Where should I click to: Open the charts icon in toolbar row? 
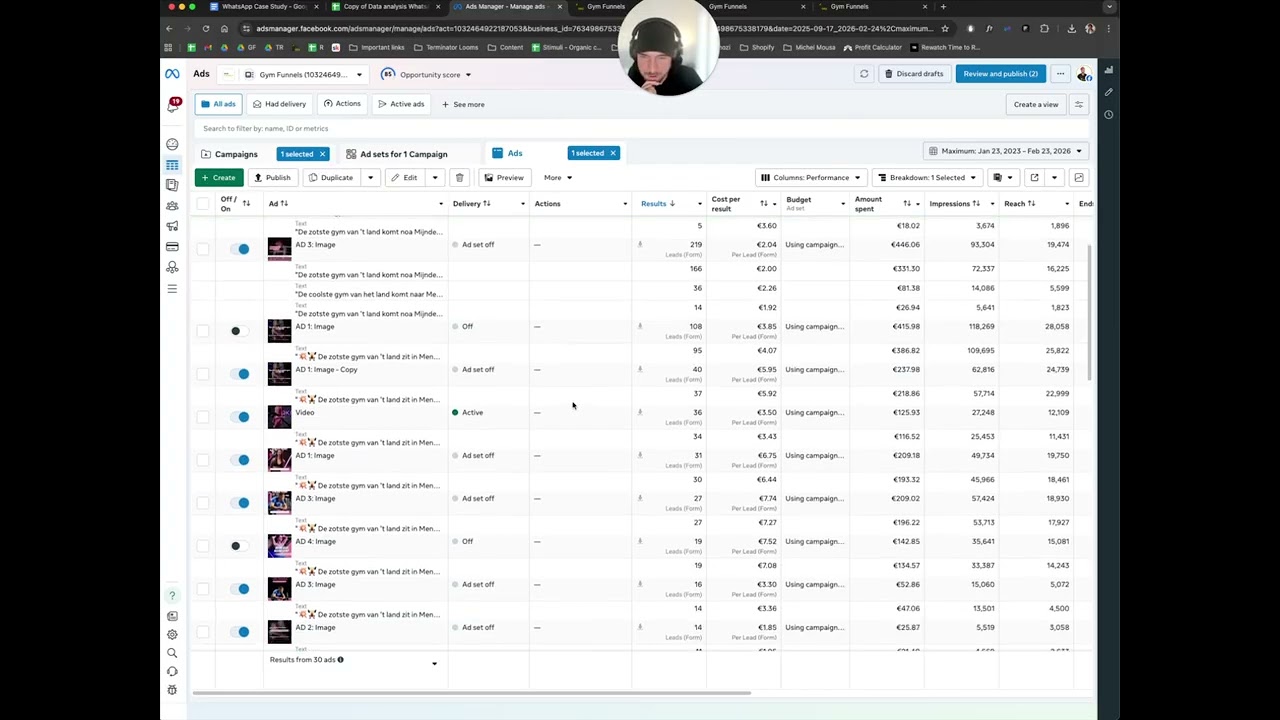pyautogui.click(x=1078, y=178)
